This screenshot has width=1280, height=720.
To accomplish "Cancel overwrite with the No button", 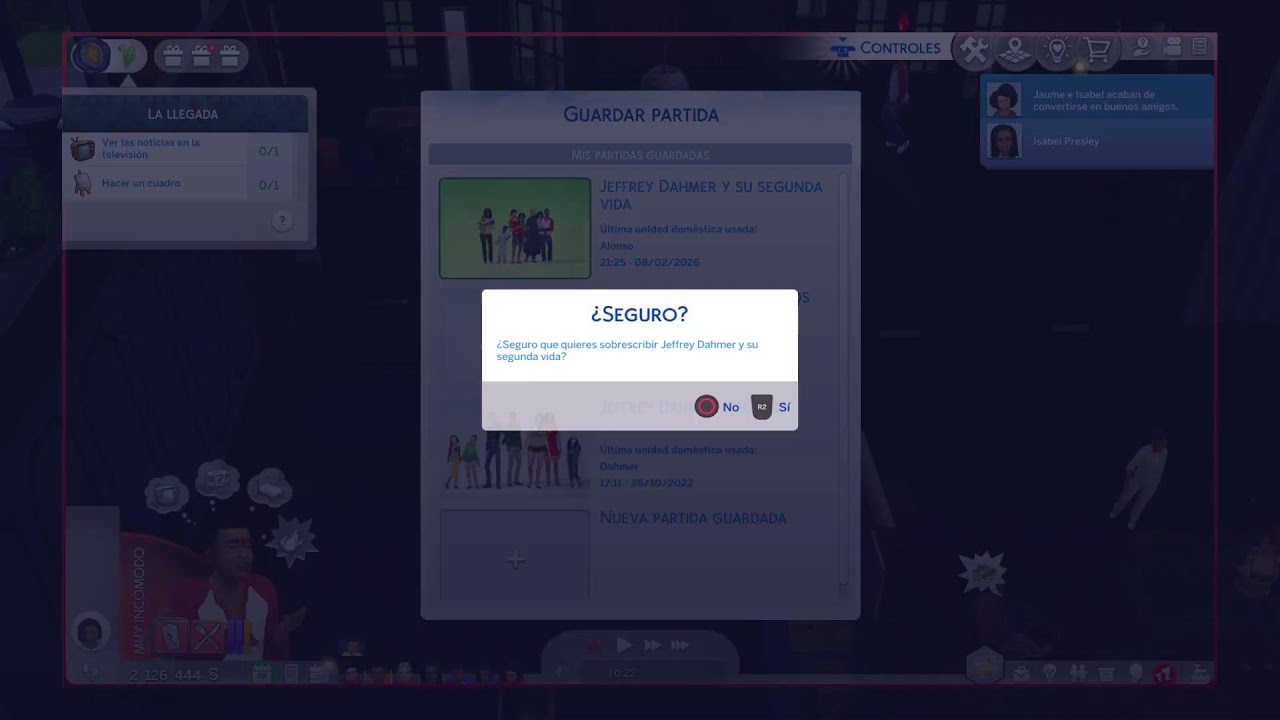I will (x=718, y=407).
